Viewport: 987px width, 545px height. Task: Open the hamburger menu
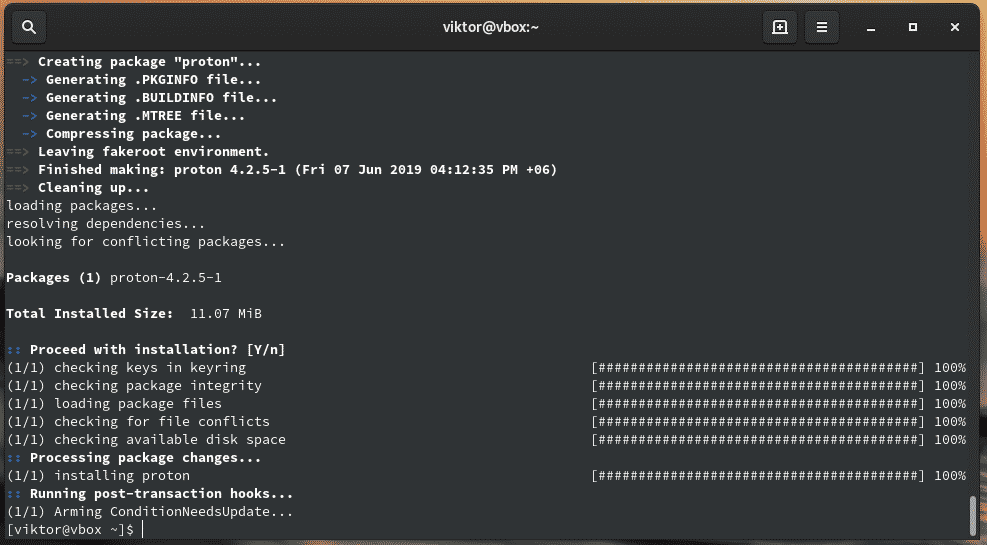[821, 27]
